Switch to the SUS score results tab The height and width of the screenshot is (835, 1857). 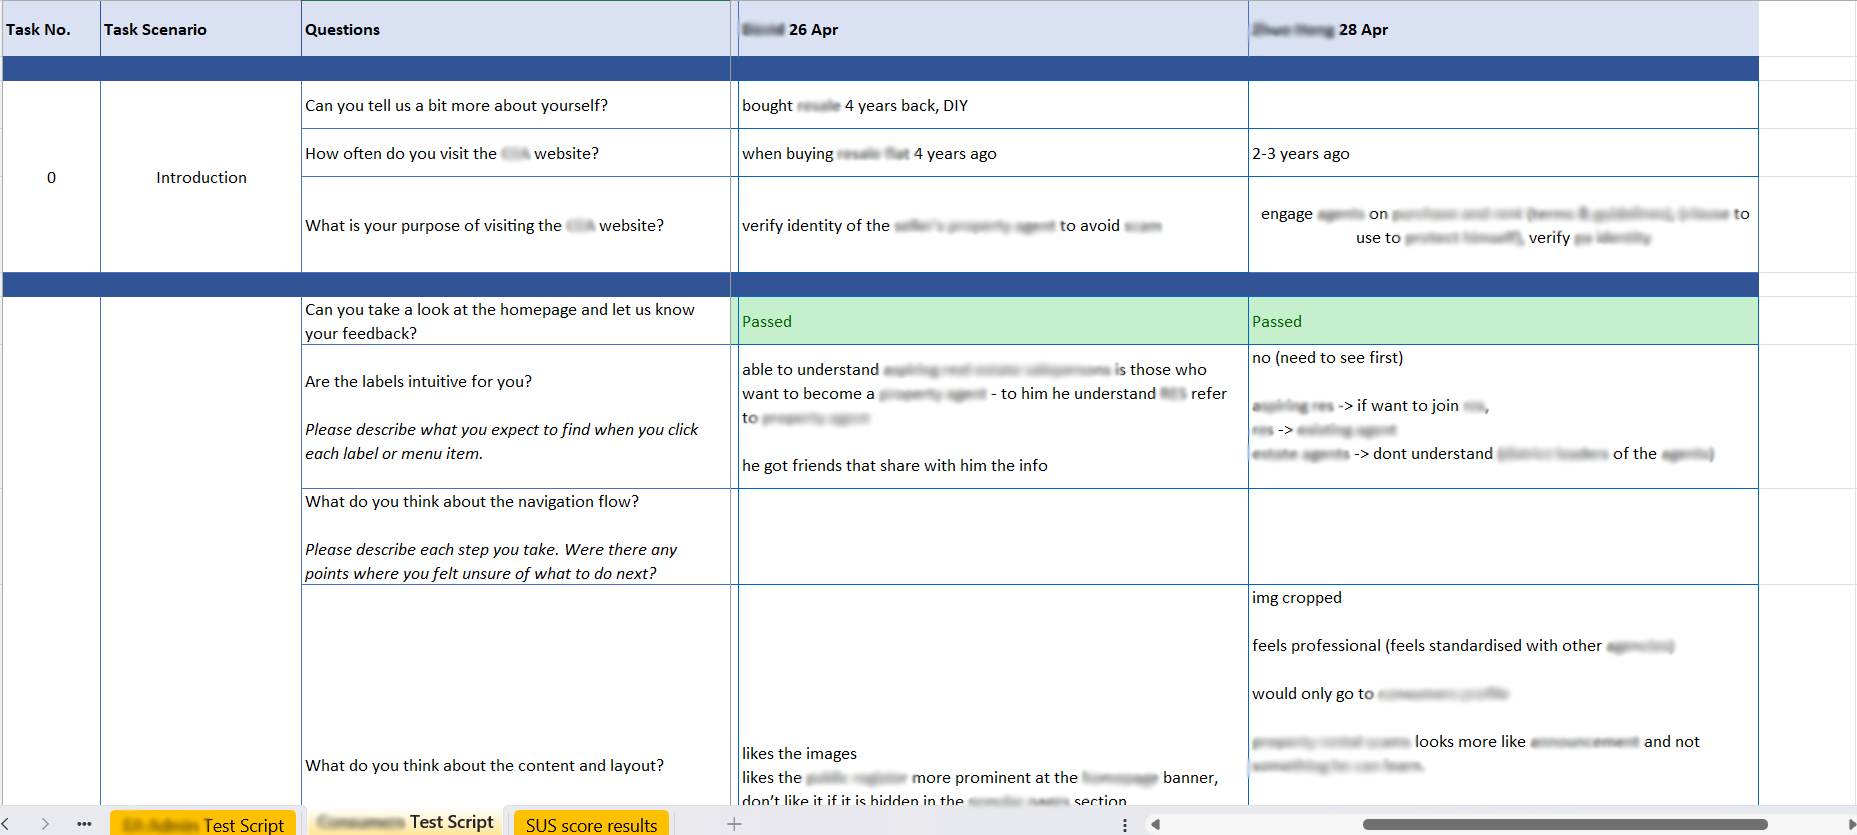(591, 825)
